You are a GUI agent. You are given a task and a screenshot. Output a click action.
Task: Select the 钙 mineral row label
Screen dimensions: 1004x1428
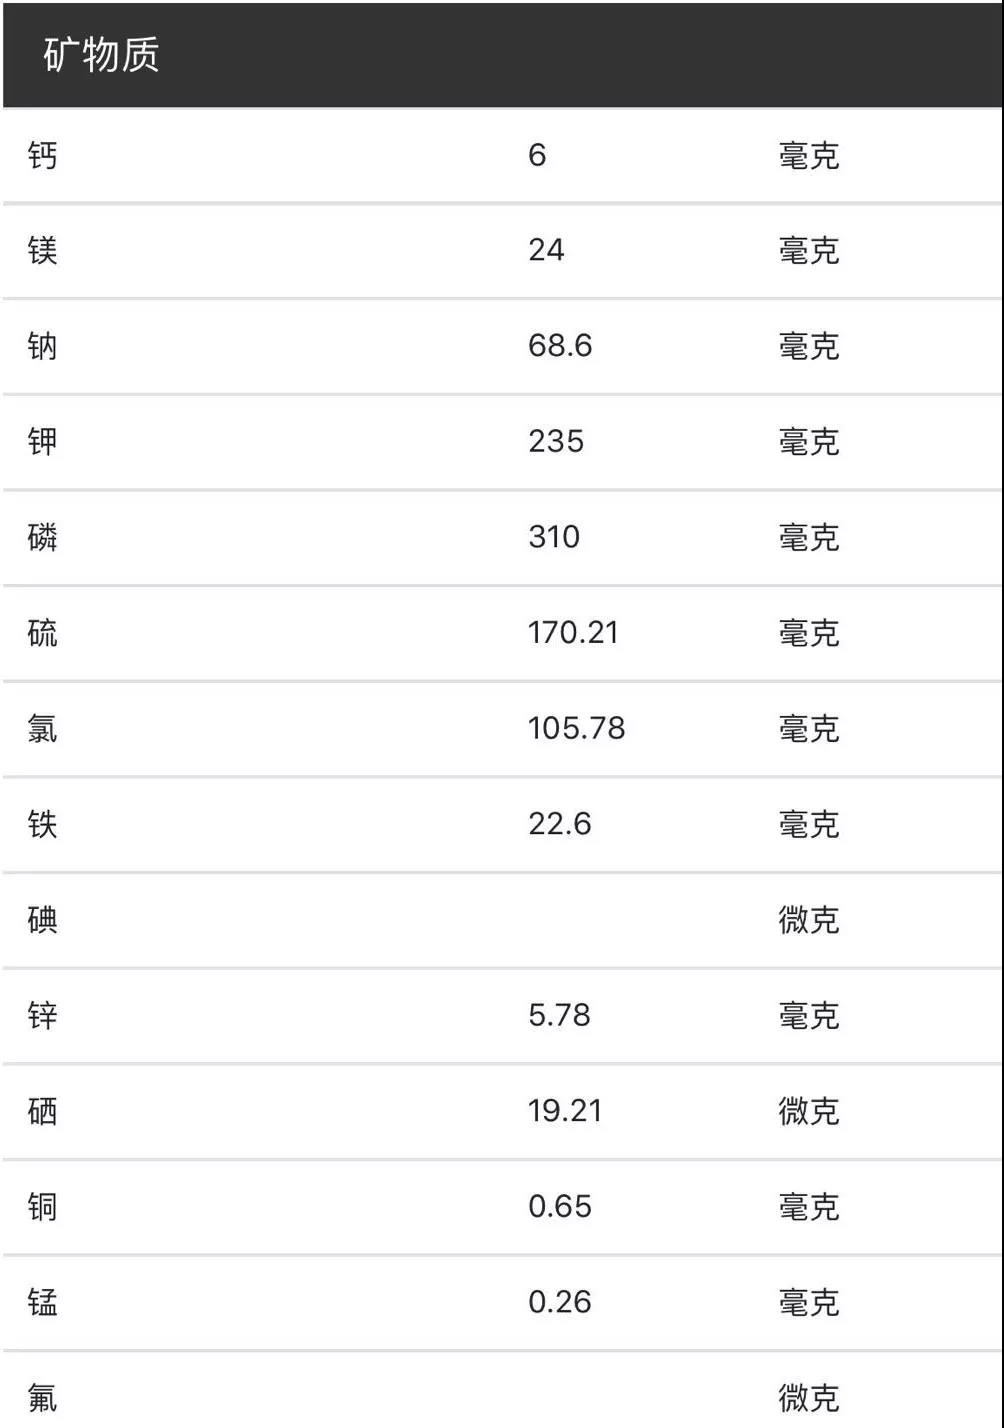tap(42, 155)
